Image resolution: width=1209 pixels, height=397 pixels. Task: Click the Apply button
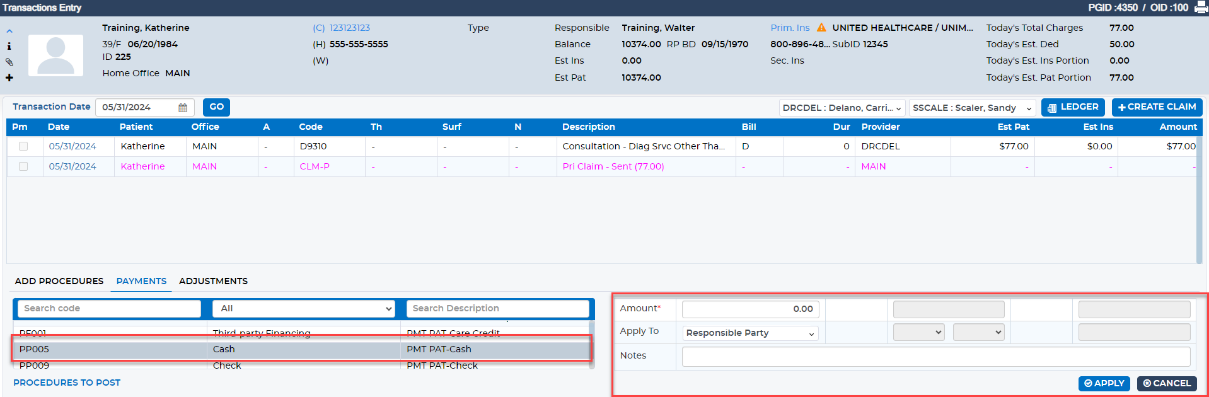tap(1105, 383)
